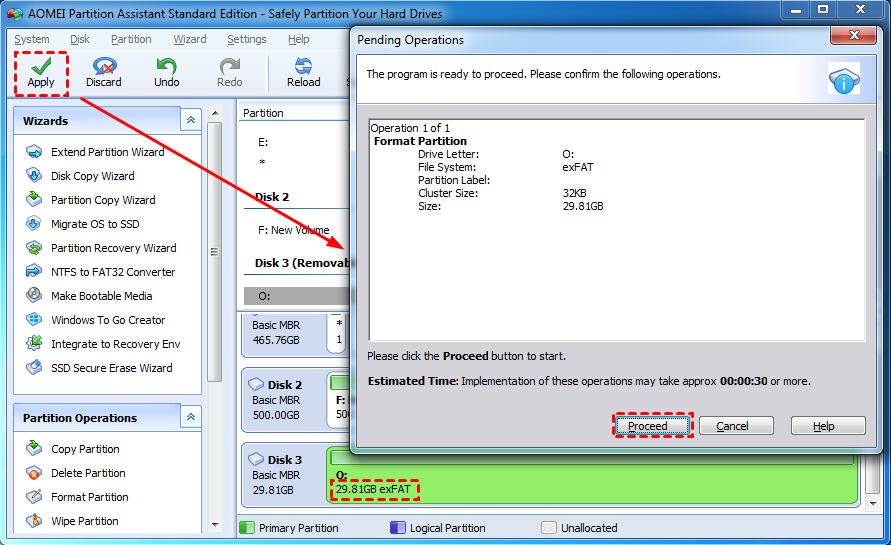The image size is (891, 545).
Task: Open the Help menu
Action: tap(299, 39)
